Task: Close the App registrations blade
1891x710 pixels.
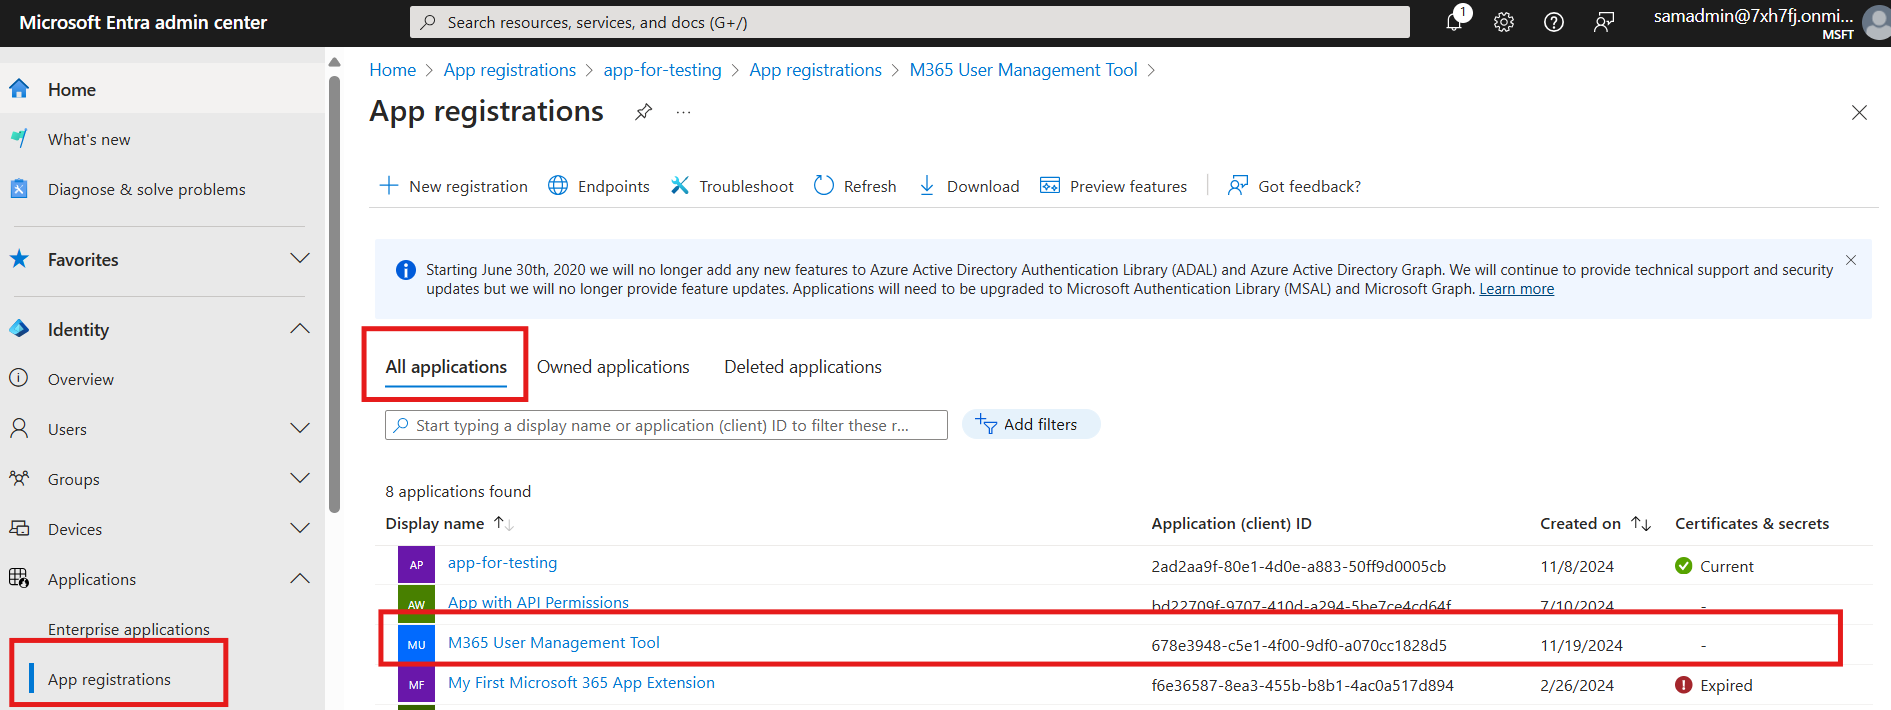Action: 1859,112
